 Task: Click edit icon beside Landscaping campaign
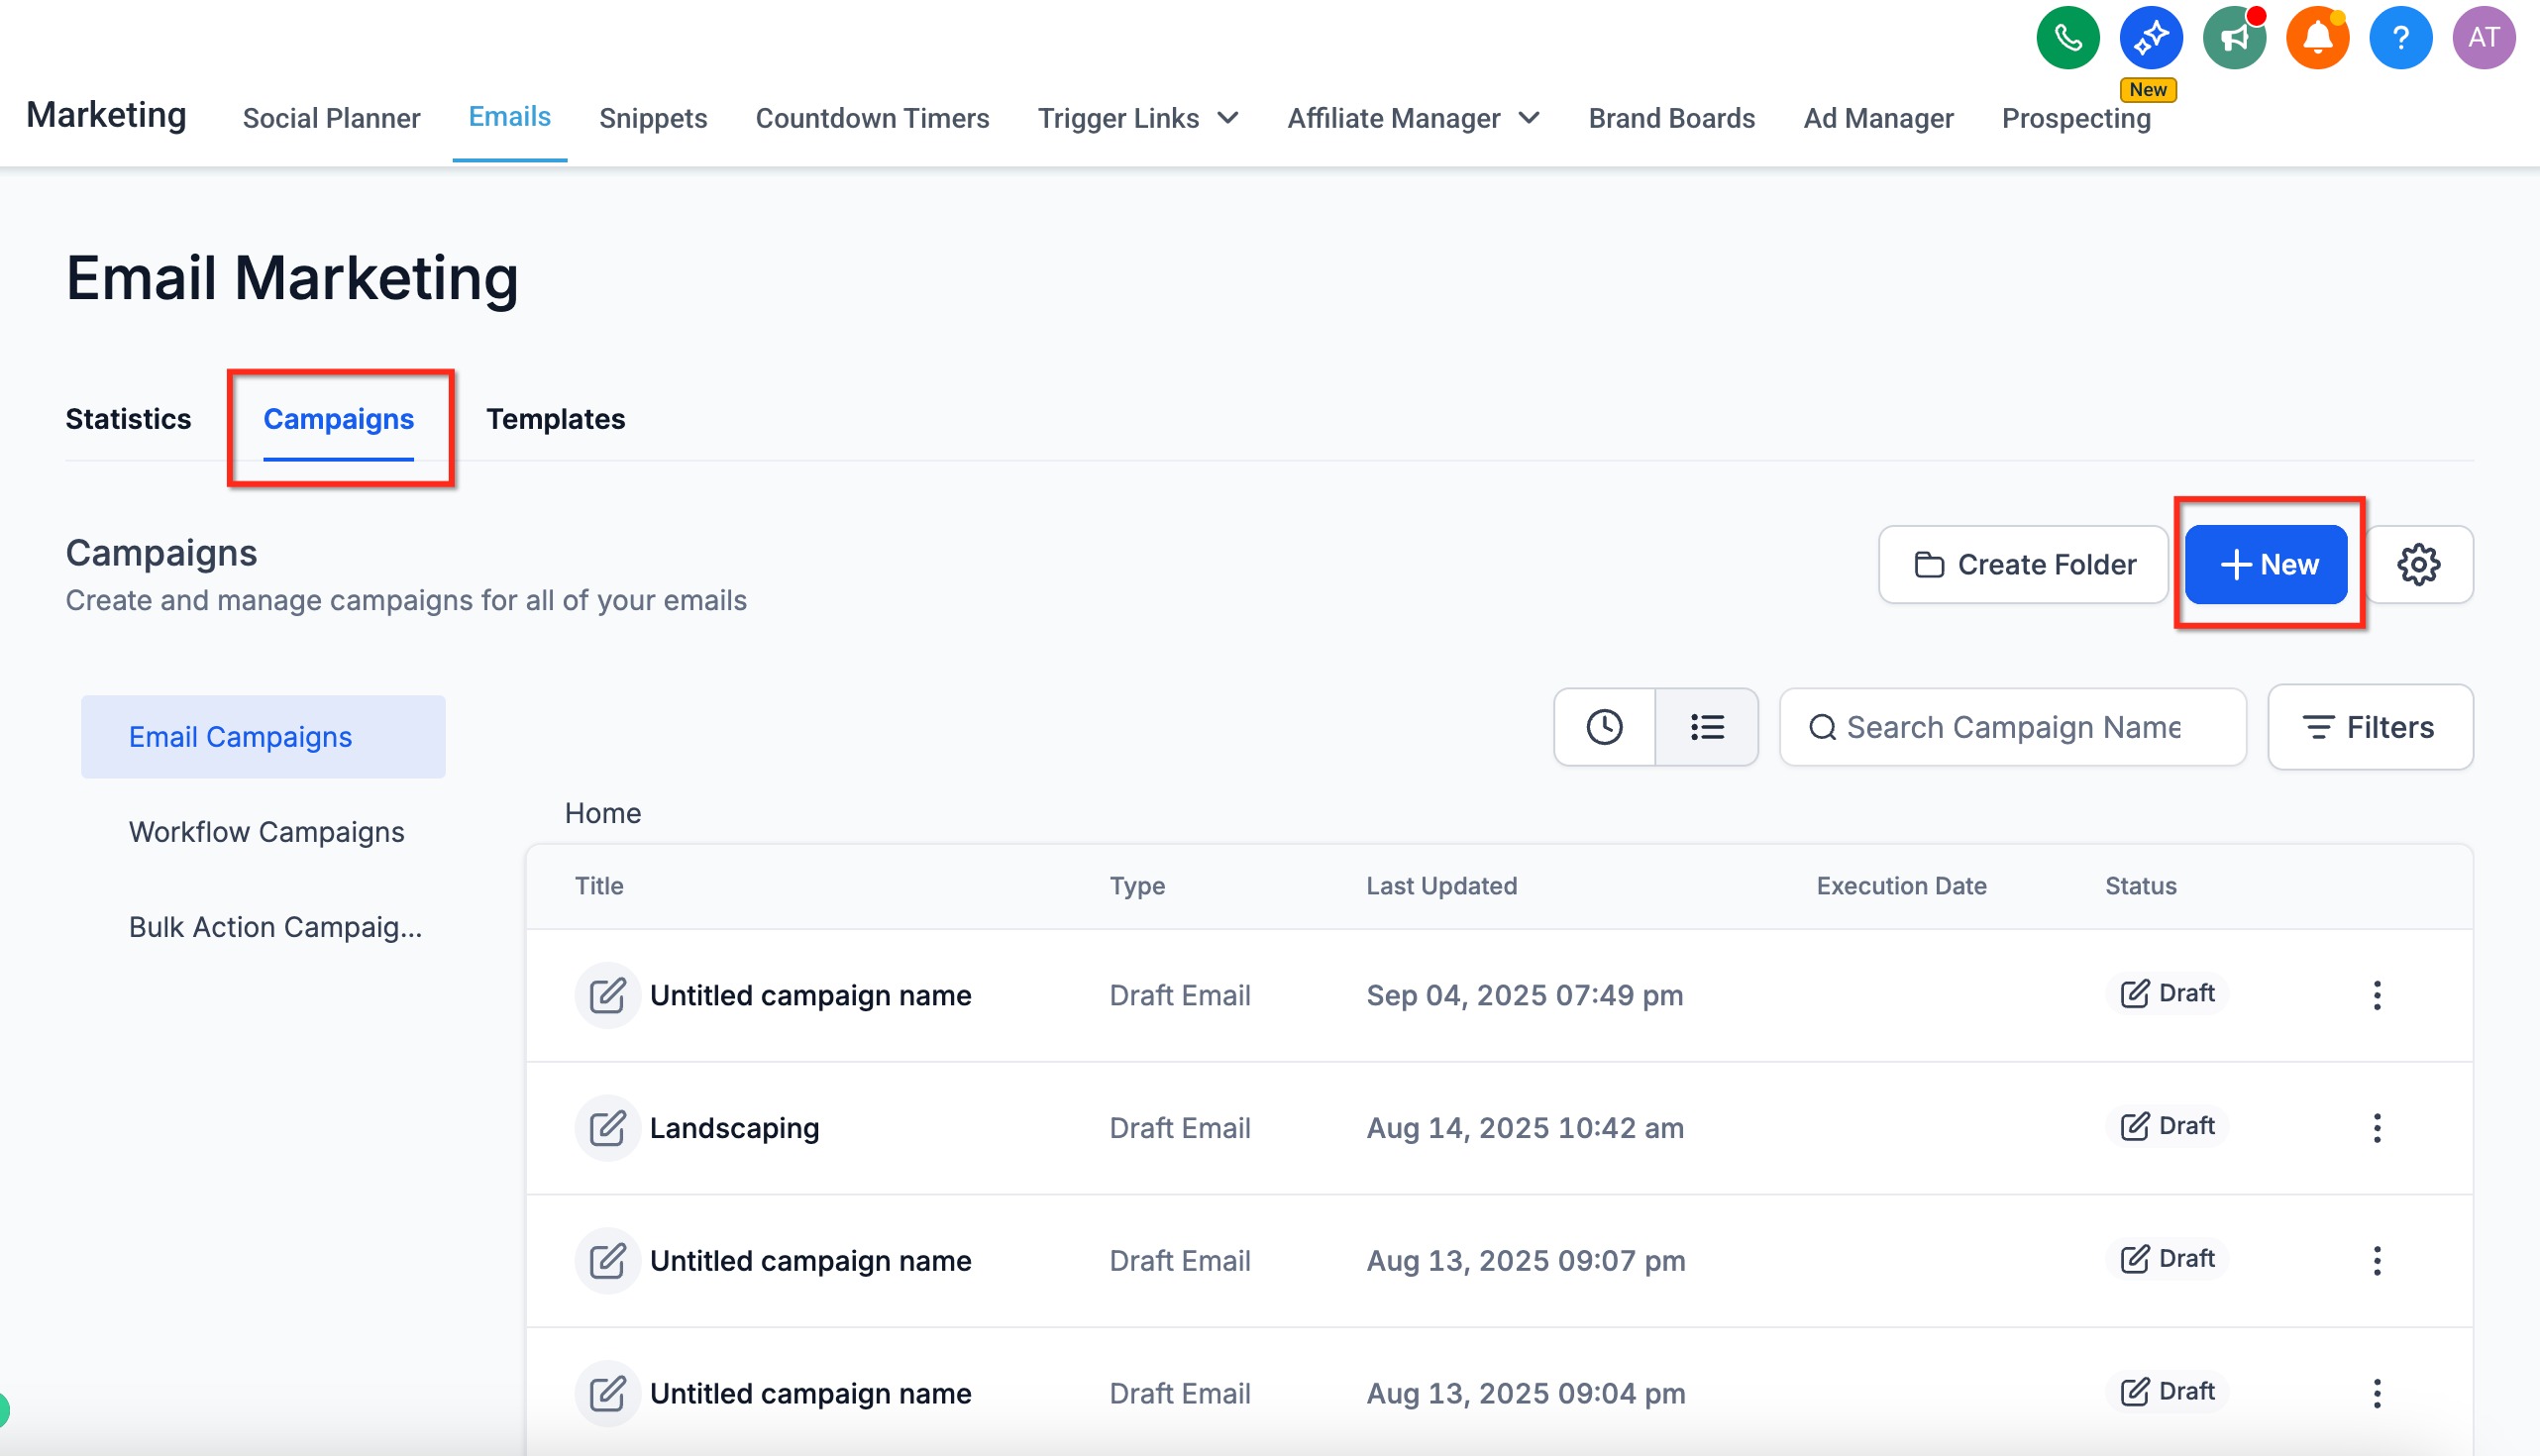607,1128
